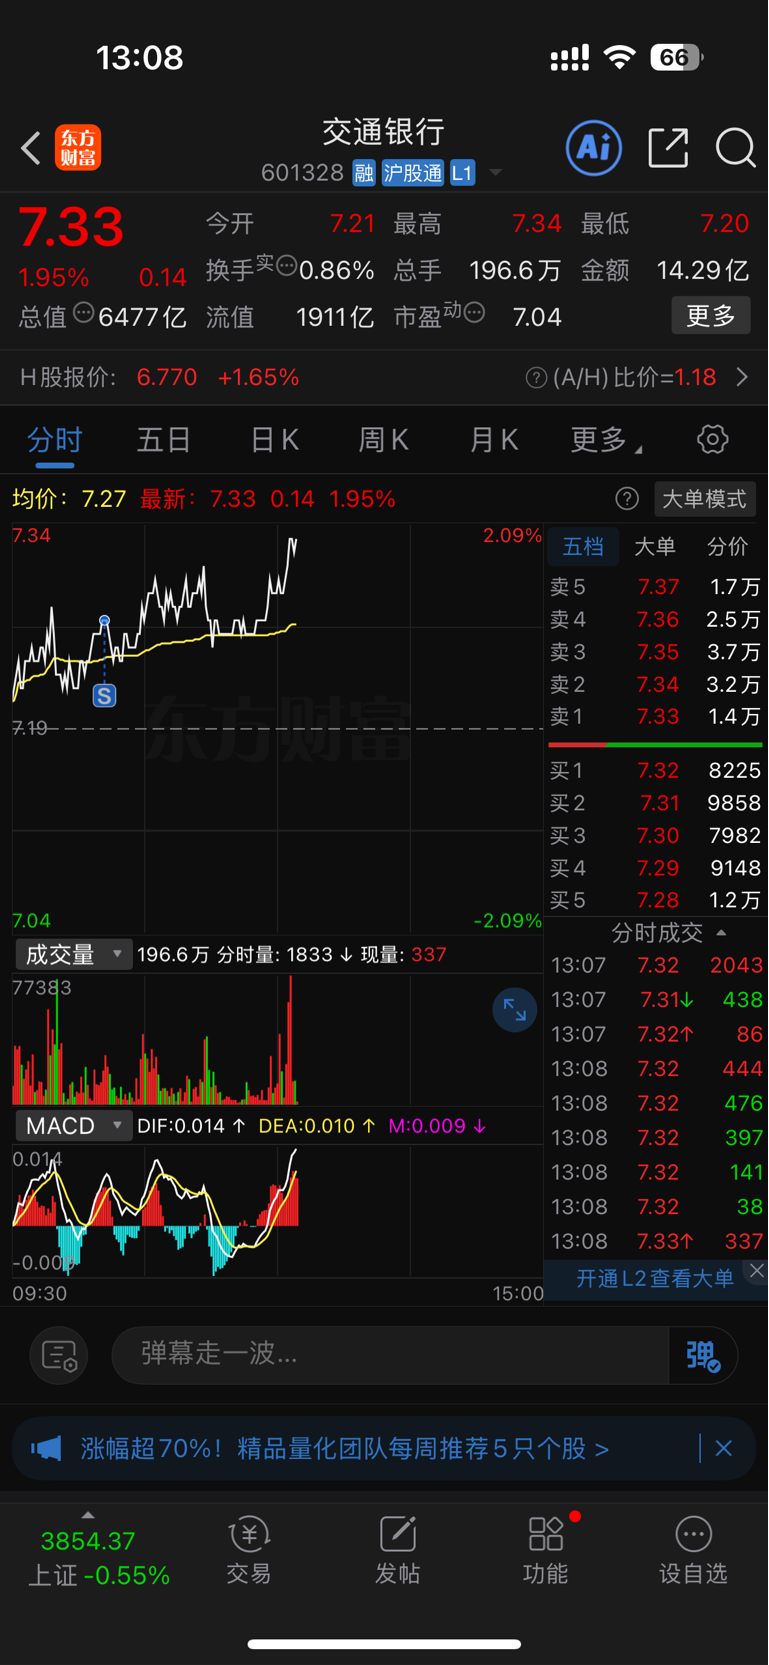Image resolution: width=769 pixels, height=1665 pixels.
Task: Toggle 大单模式 big order mode
Action: coord(704,498)
